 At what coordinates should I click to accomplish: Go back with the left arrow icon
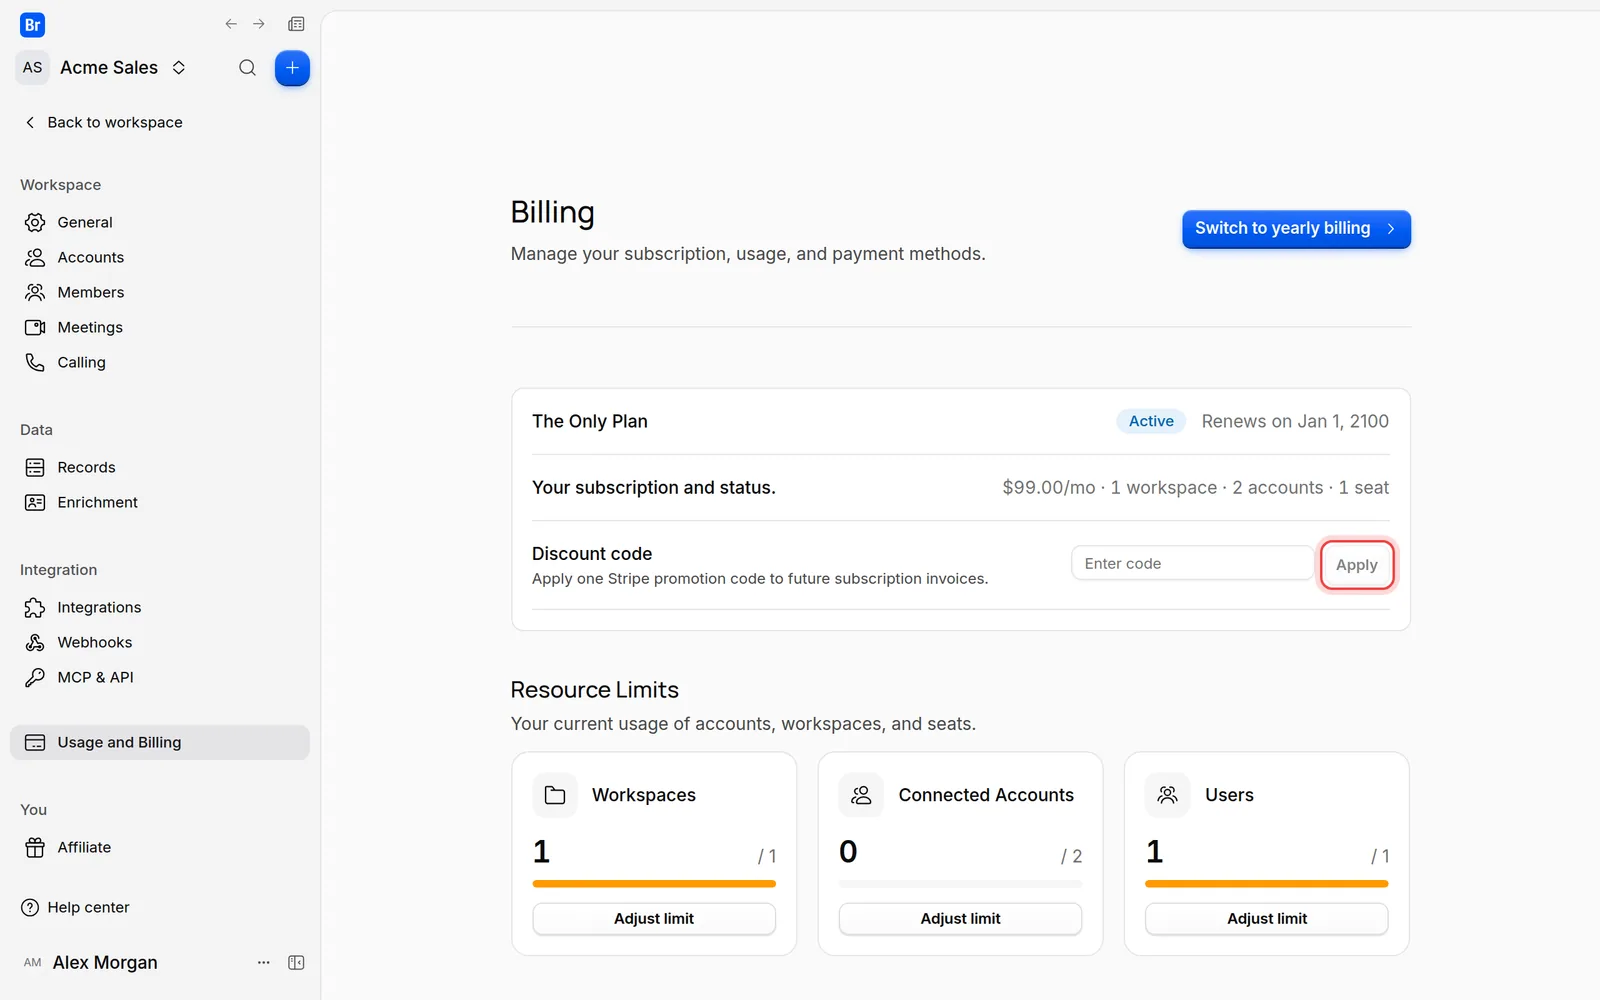coord(231,24)
